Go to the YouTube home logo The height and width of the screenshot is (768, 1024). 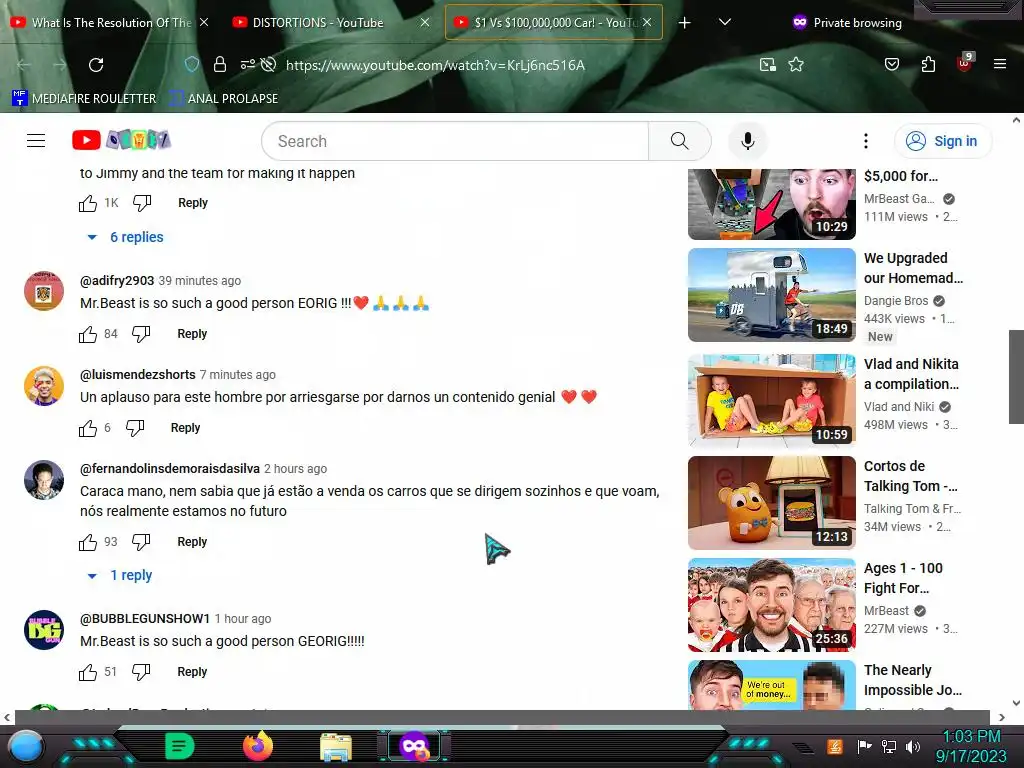coord(121,140)
